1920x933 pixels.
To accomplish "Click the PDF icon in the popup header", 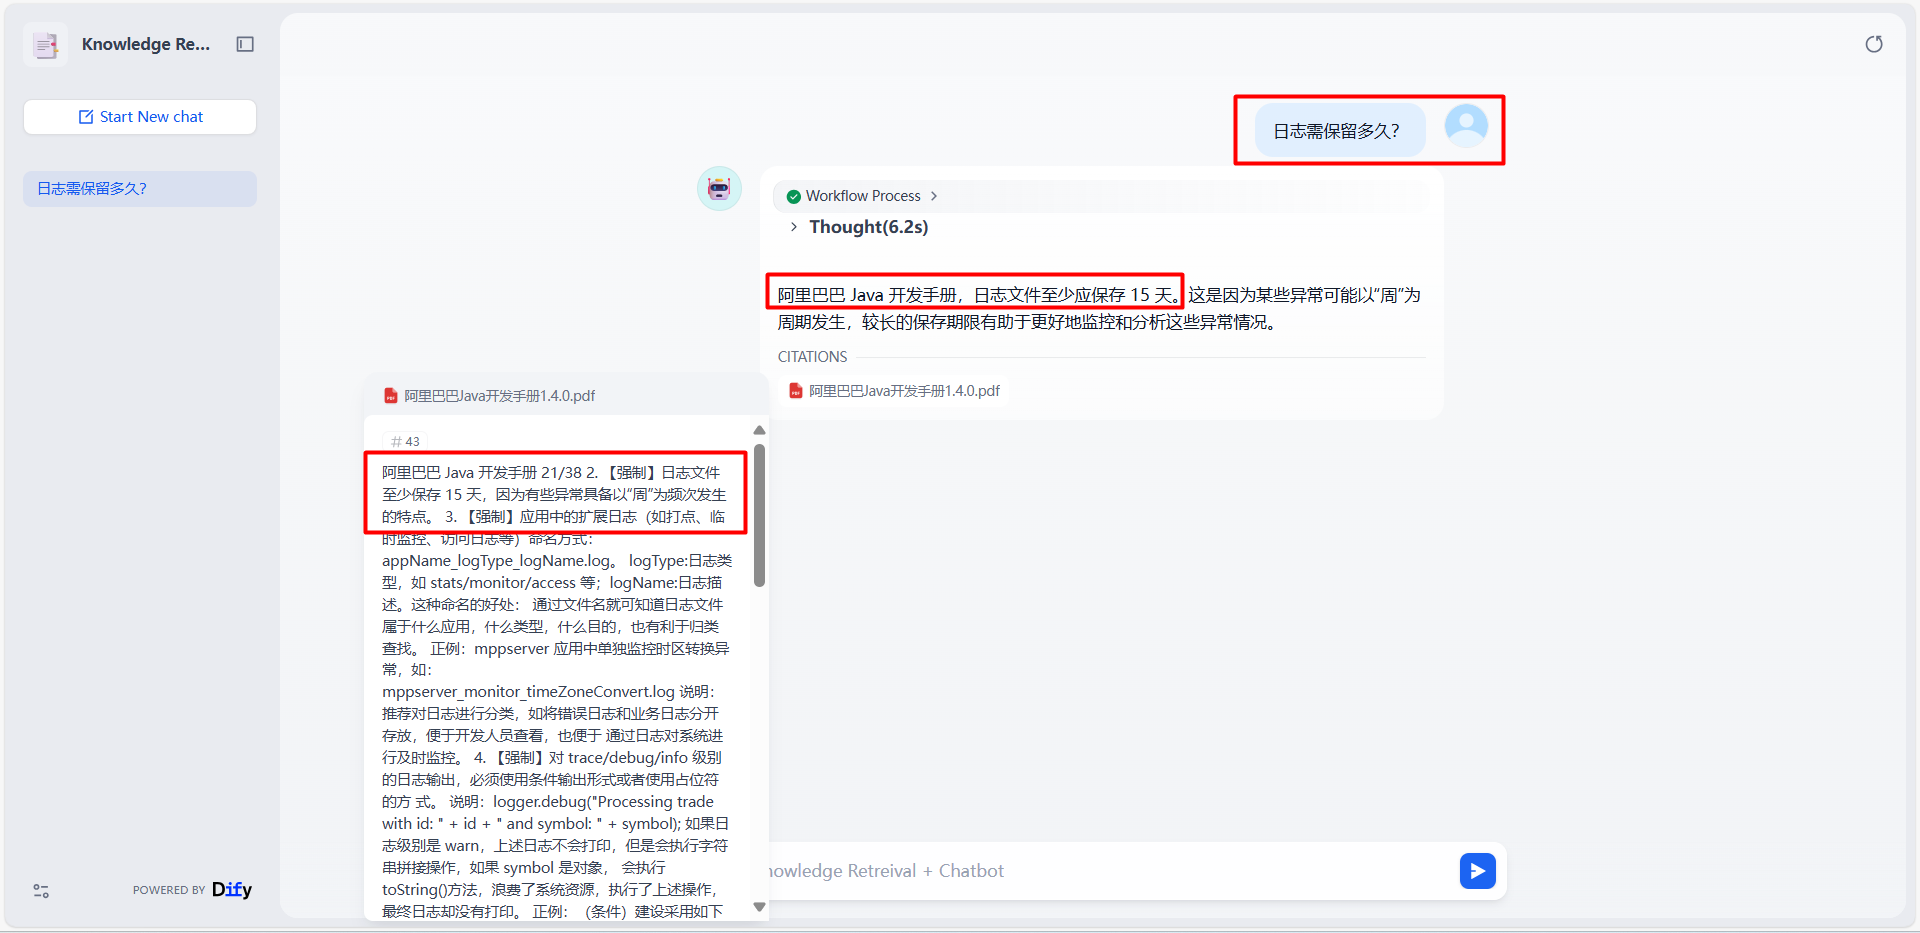I will (x=391, y=396).
